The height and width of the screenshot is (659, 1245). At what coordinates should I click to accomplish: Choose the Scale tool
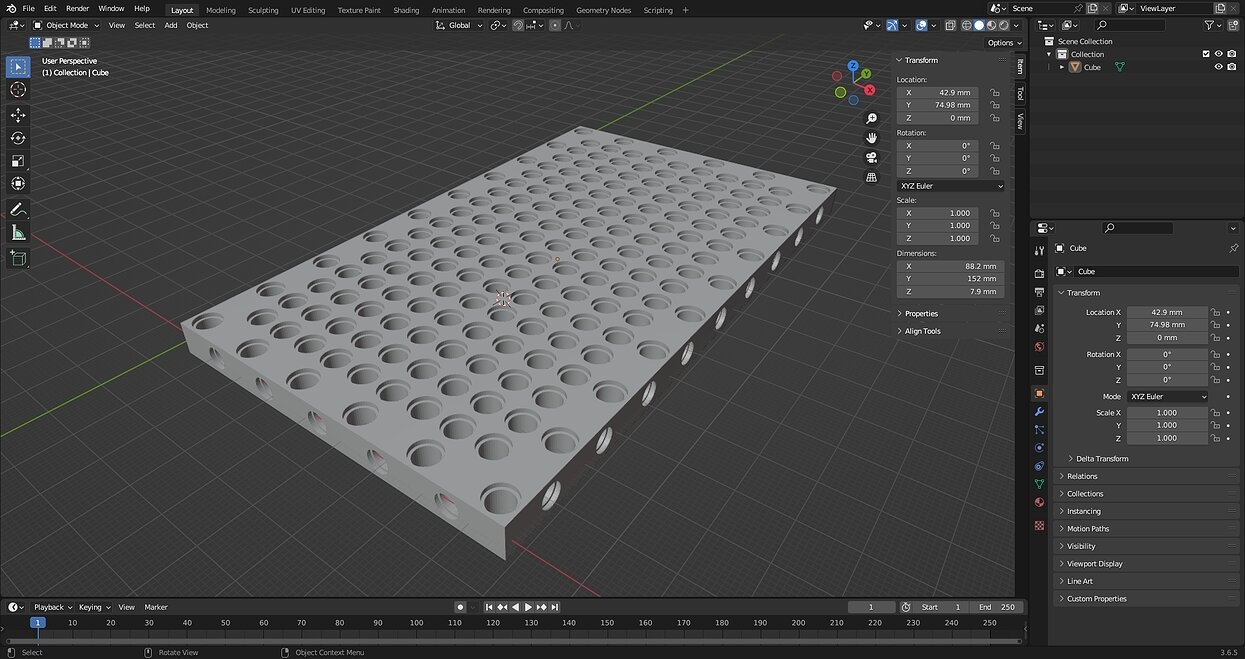click(x=18, y=161)
